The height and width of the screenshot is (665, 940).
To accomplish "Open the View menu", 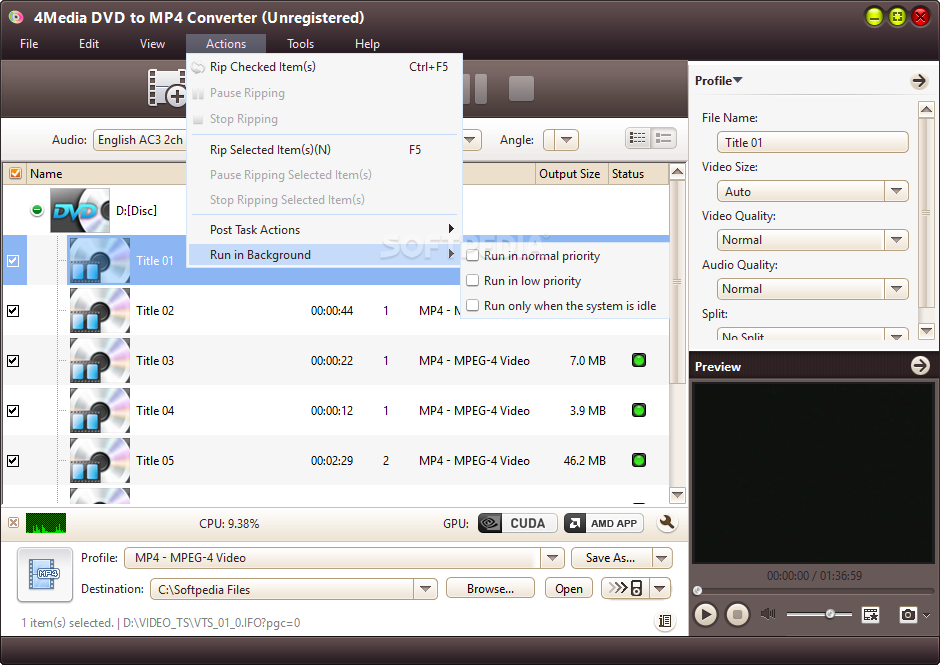I will (152, 44).
